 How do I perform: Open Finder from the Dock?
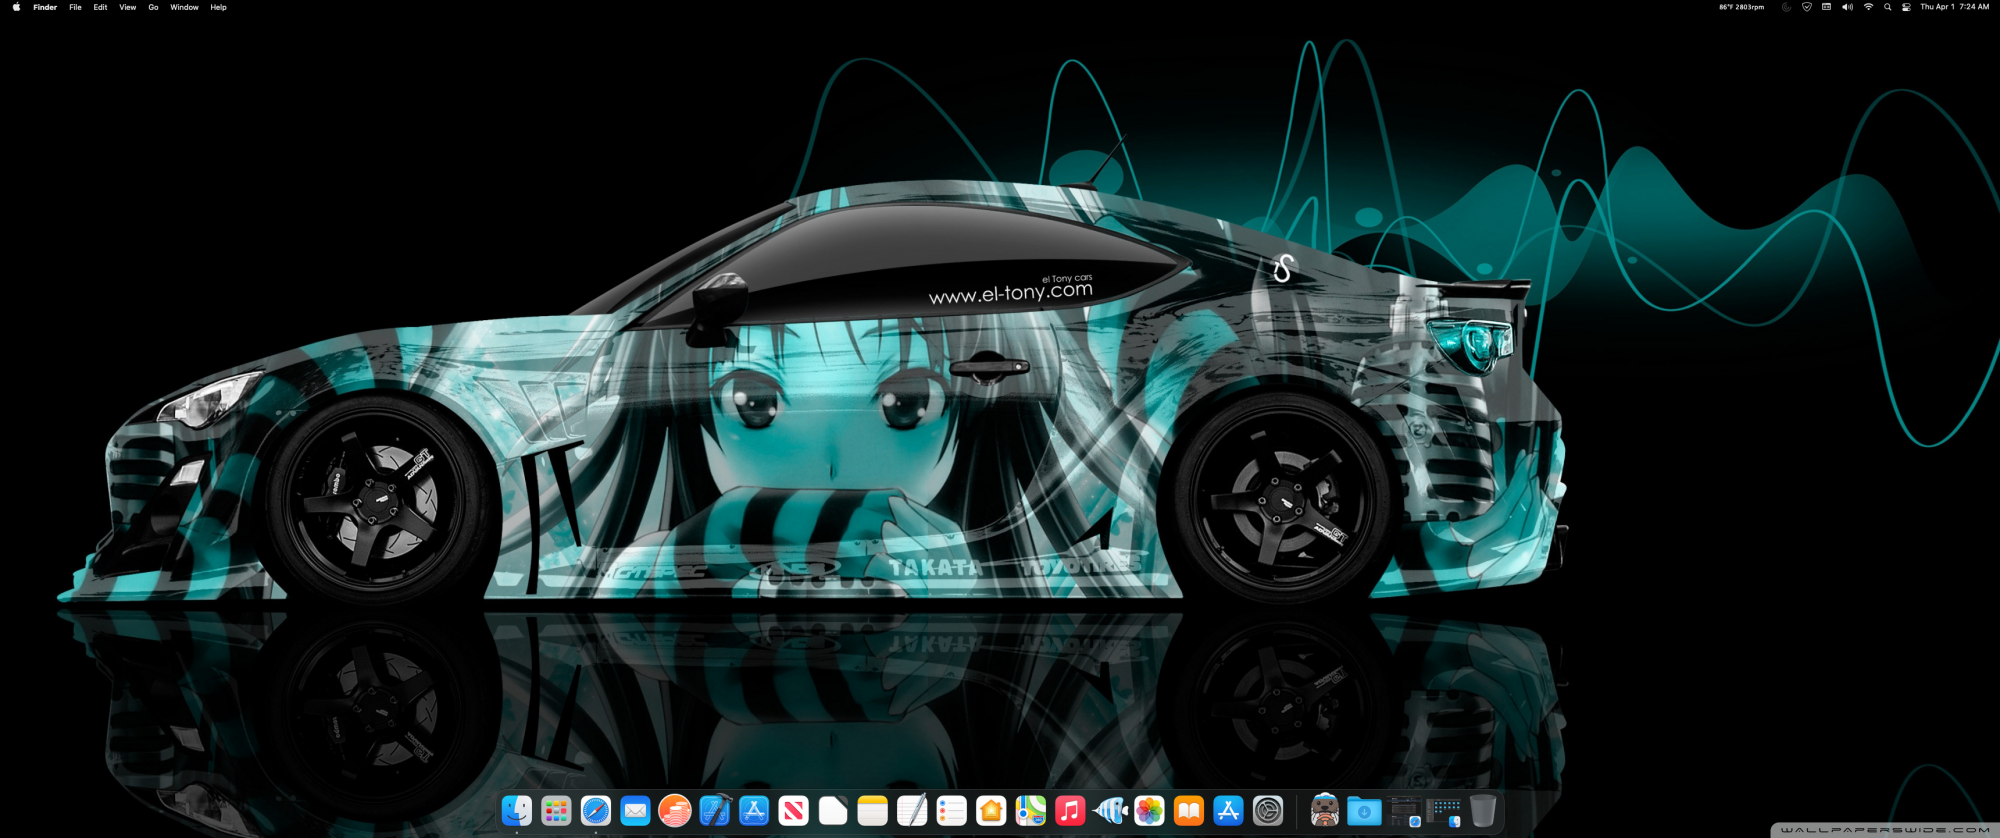coord(516,811)
